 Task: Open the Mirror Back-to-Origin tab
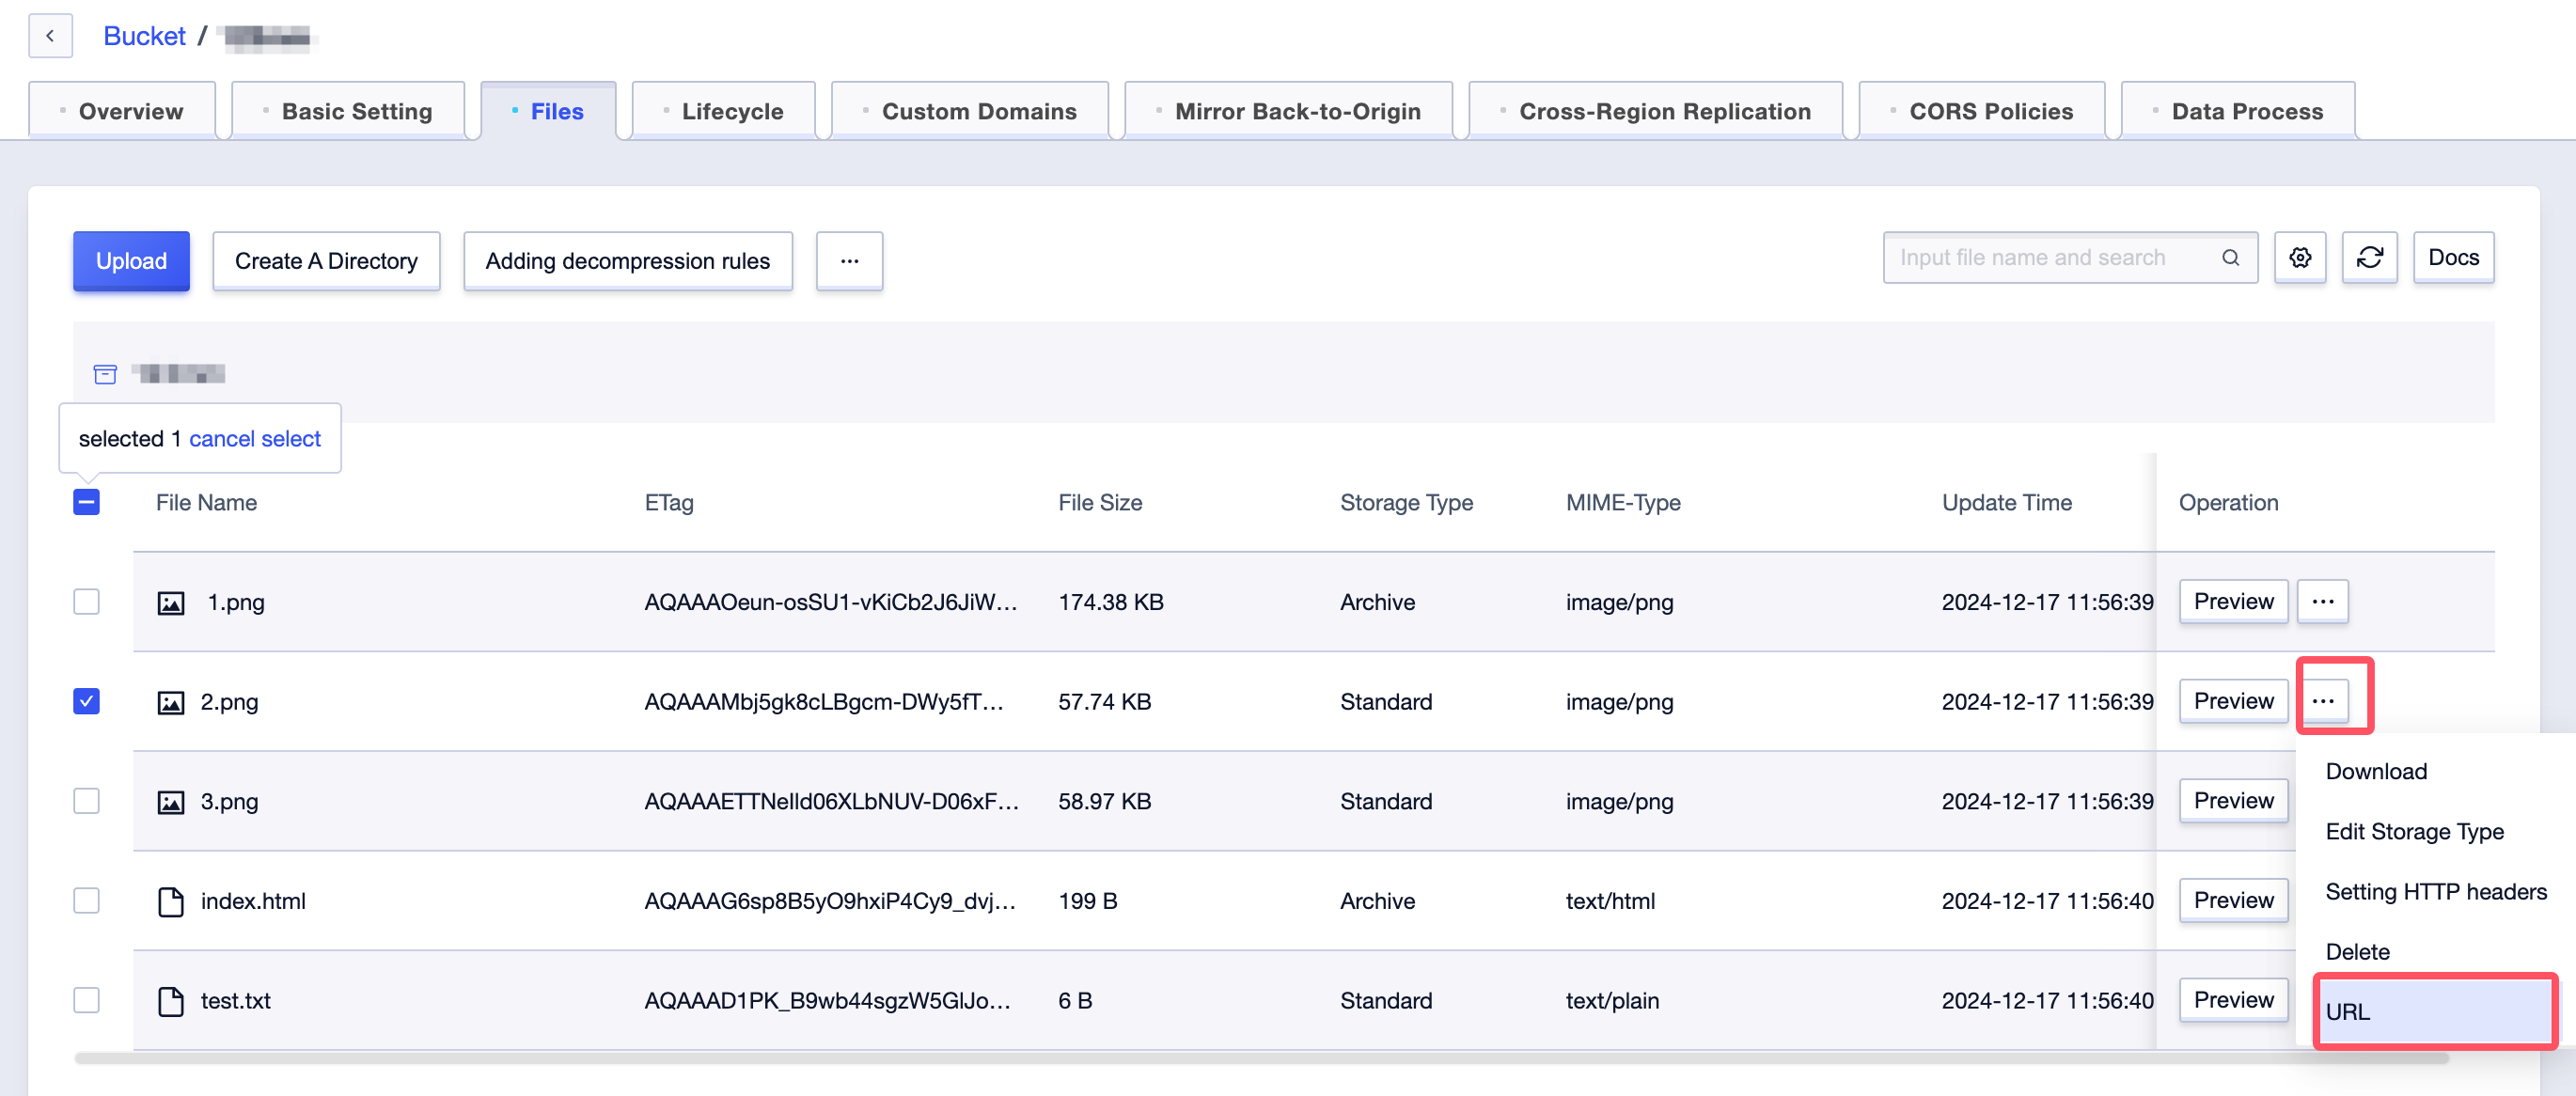tap(1289, 111)
